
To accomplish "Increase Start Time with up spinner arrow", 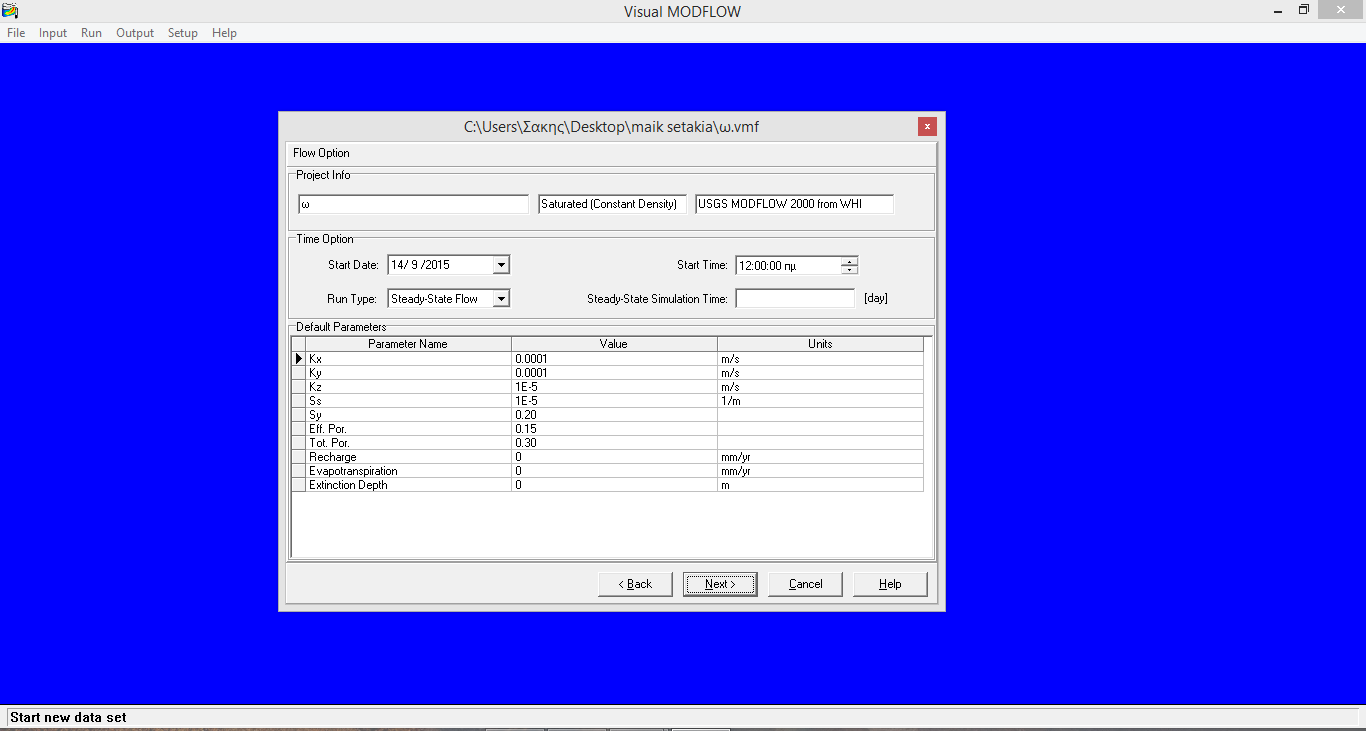I will pyautogui.click(x=849, y=261).
